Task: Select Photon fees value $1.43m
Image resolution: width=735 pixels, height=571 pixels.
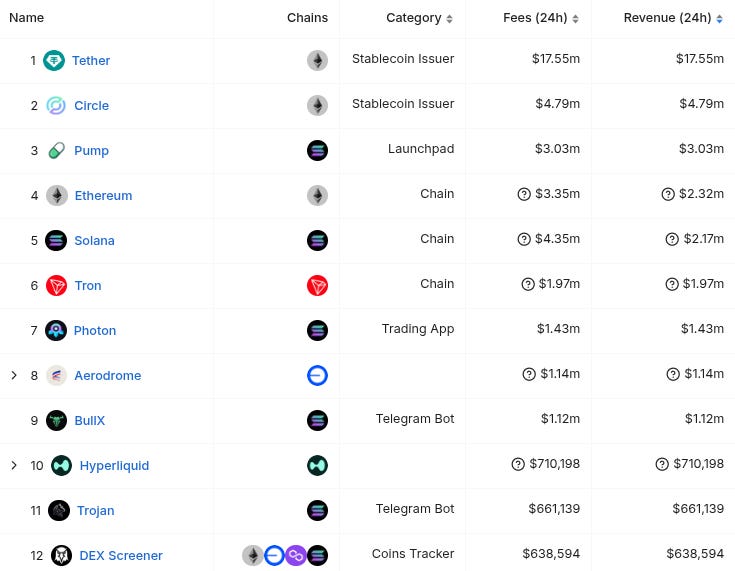Action: pos(559,329)
